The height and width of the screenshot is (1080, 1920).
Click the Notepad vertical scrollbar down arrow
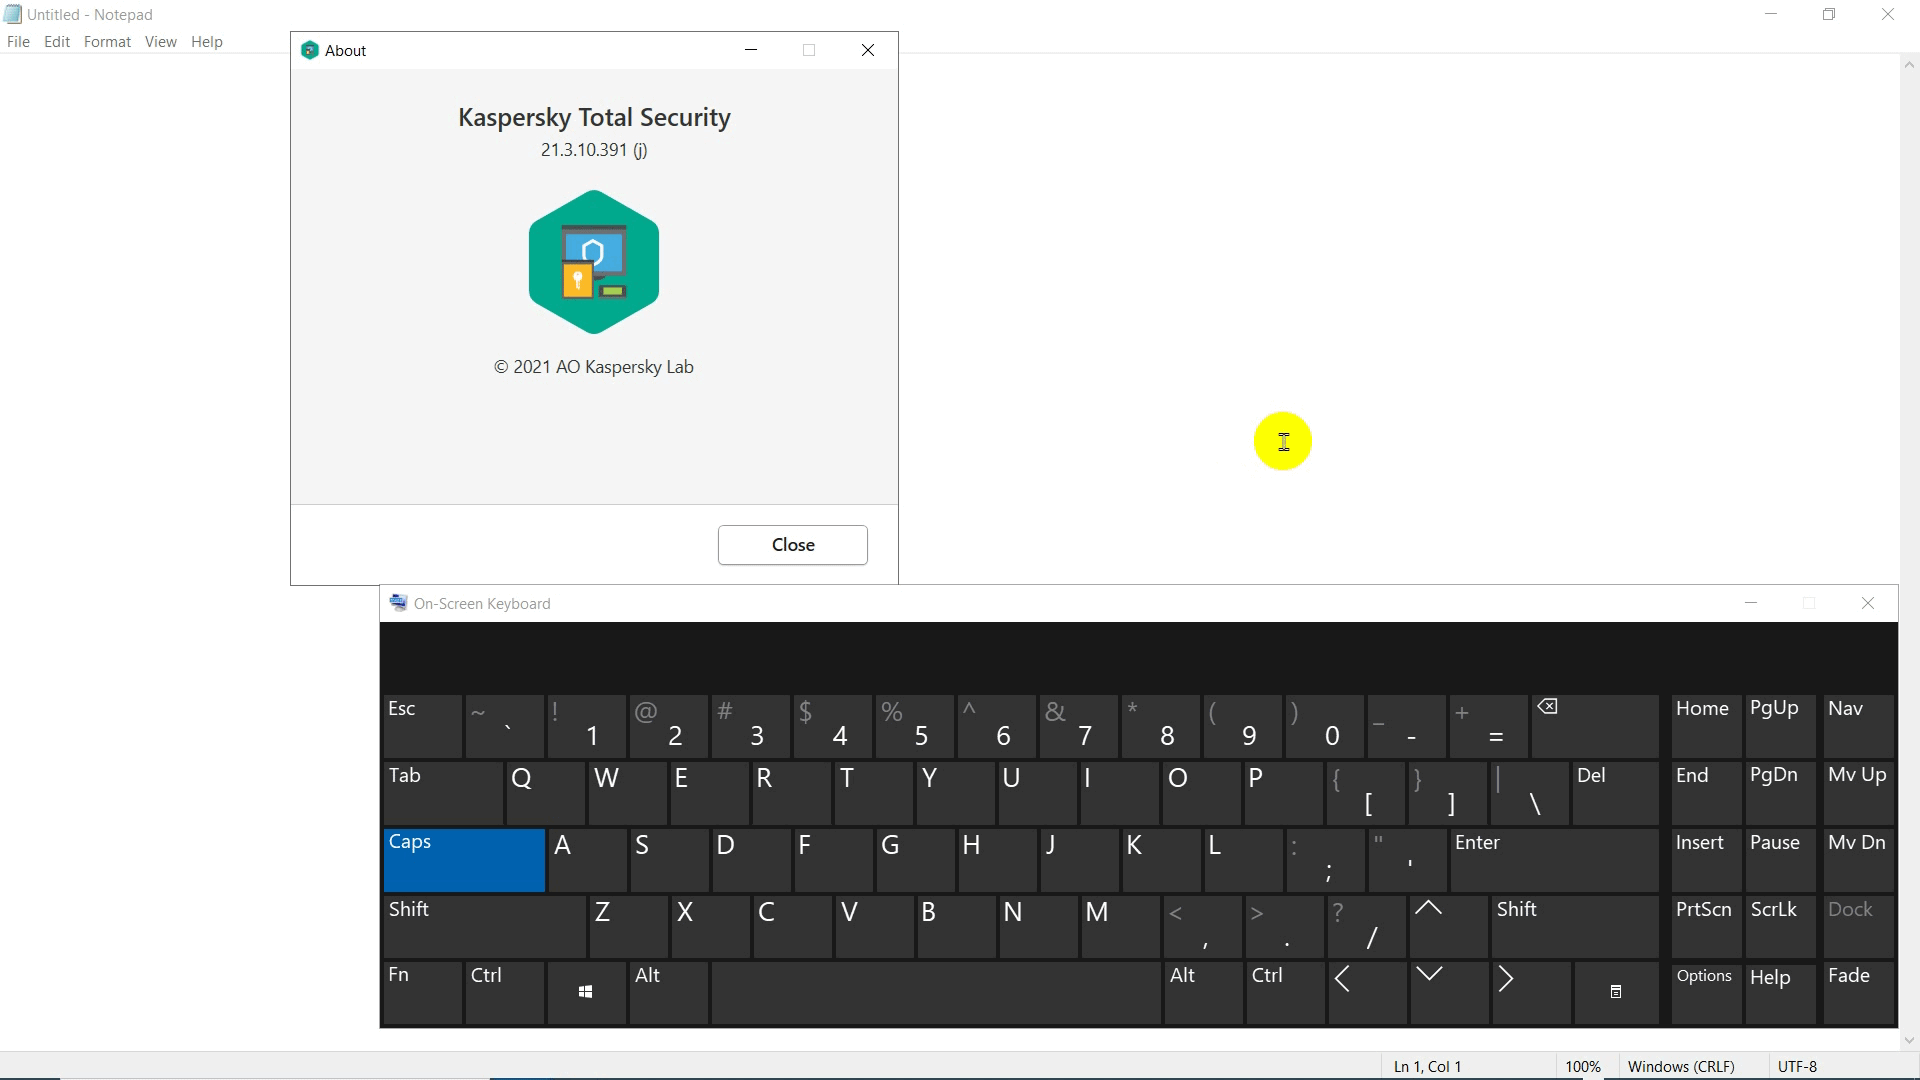point(1909,1041)
